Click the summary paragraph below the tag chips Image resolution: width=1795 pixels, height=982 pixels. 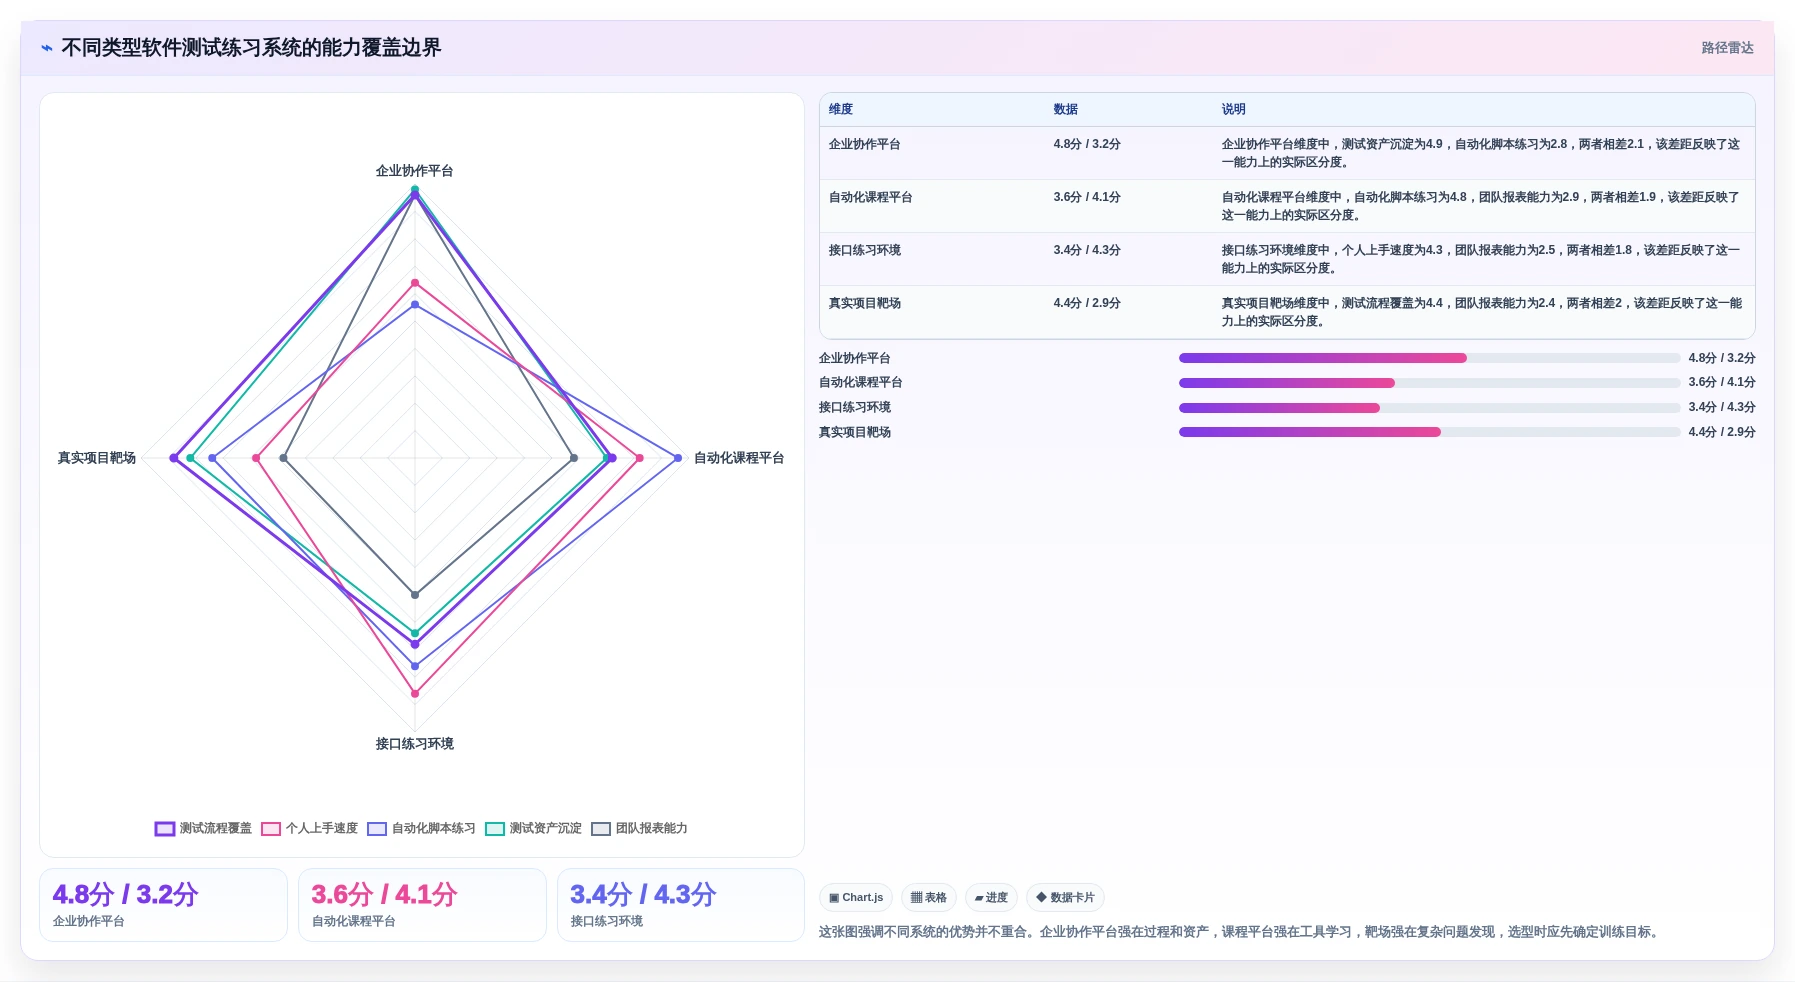[1241, 932]
